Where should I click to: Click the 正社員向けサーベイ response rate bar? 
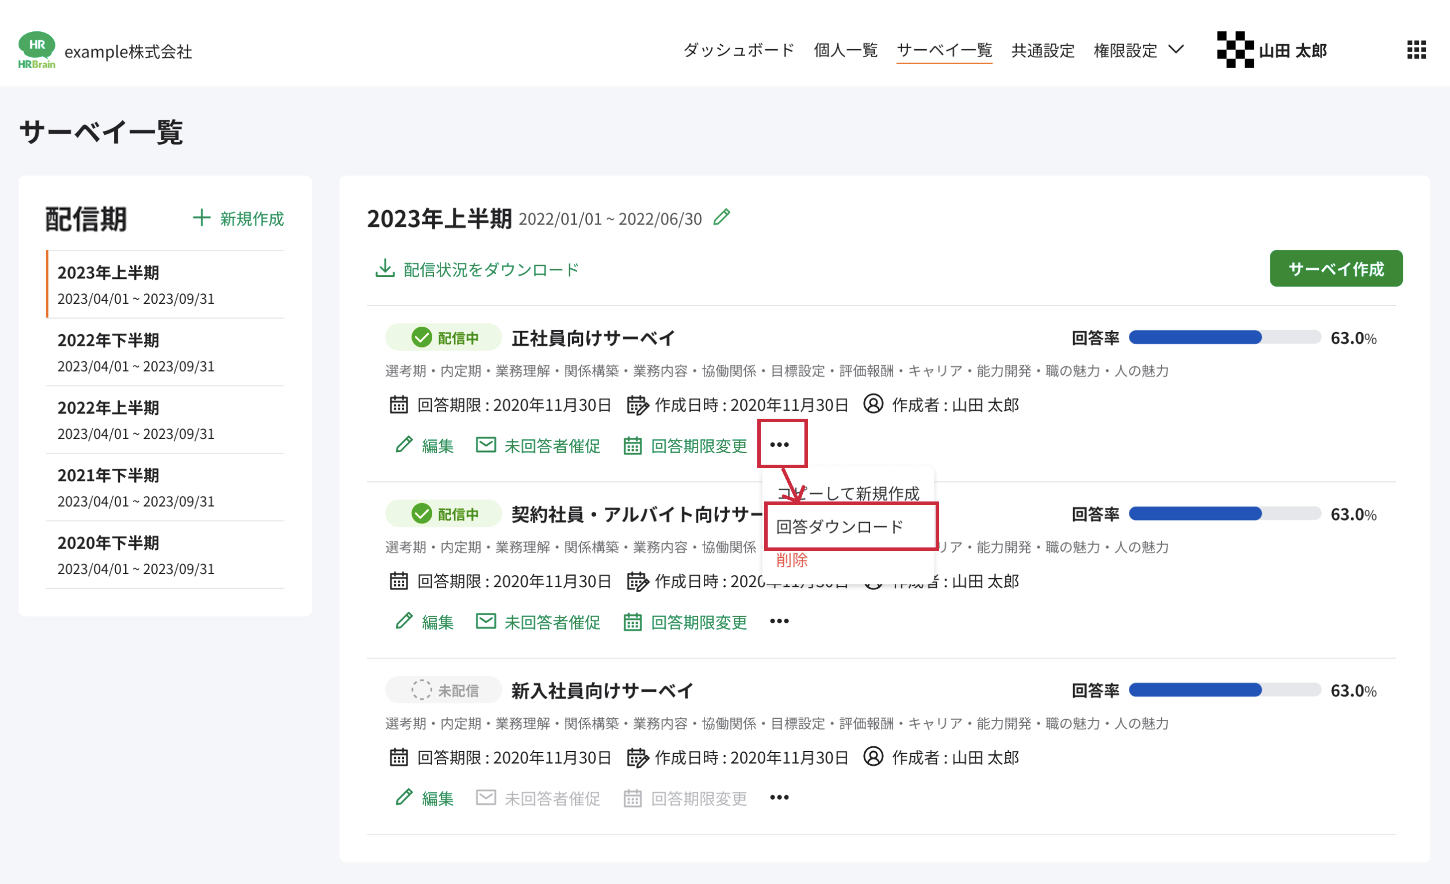click(1224, 338)
